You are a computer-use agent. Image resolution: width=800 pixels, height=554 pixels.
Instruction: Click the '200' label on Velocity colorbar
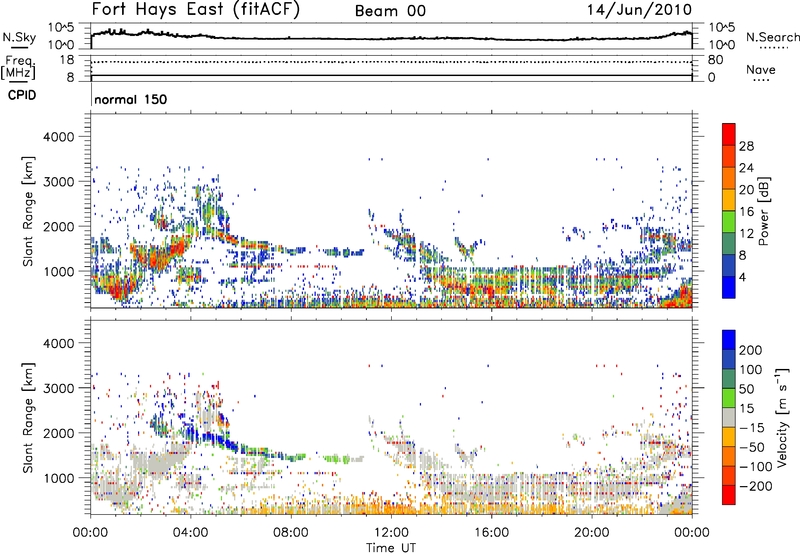(751, 350)
